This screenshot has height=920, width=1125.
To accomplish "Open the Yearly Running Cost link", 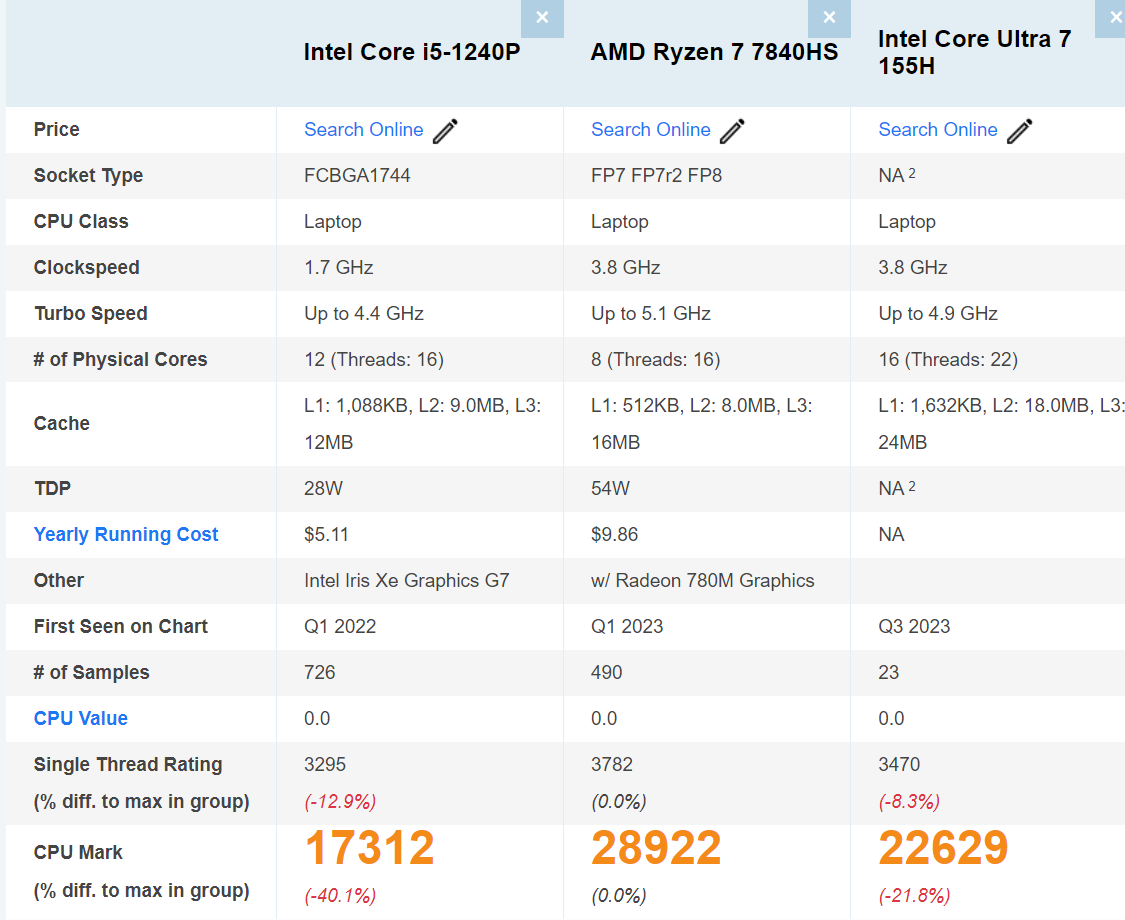I will (x=126, y=535).
